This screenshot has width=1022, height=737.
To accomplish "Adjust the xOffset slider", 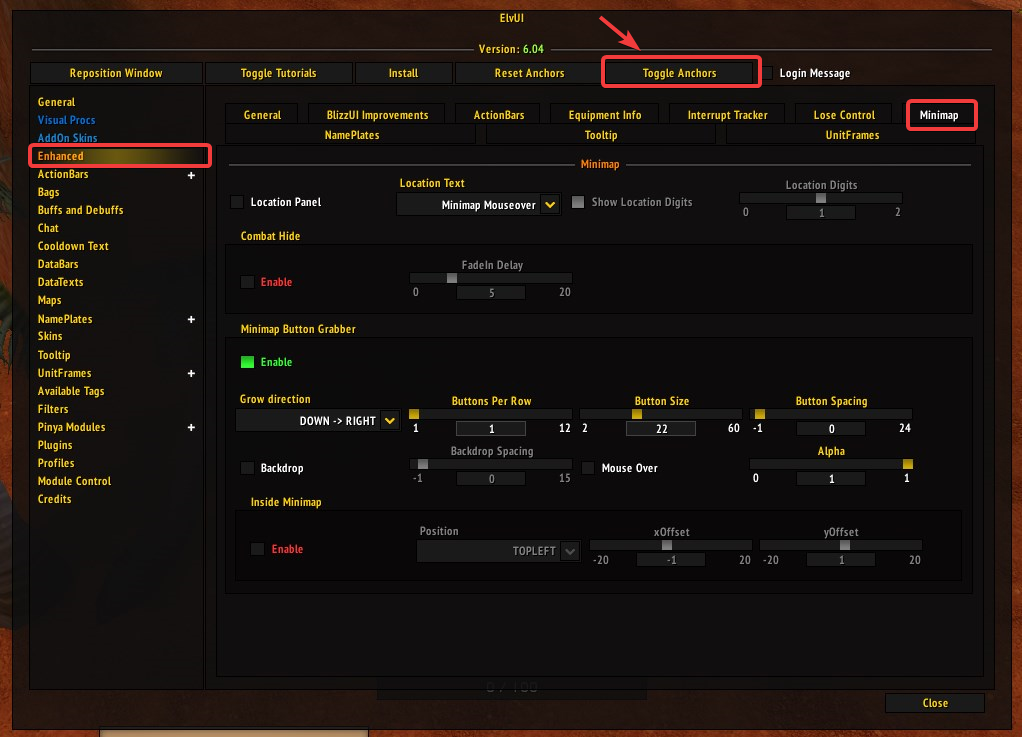I will pos(671,545).
